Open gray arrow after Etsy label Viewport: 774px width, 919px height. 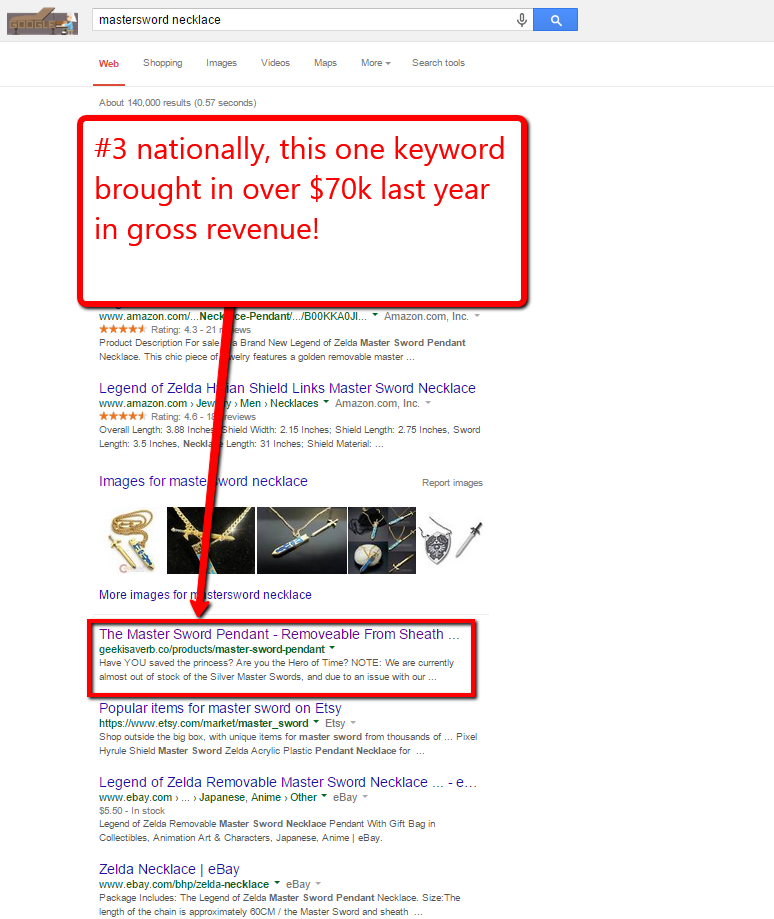pyautogui.click(x=353, y=723)
